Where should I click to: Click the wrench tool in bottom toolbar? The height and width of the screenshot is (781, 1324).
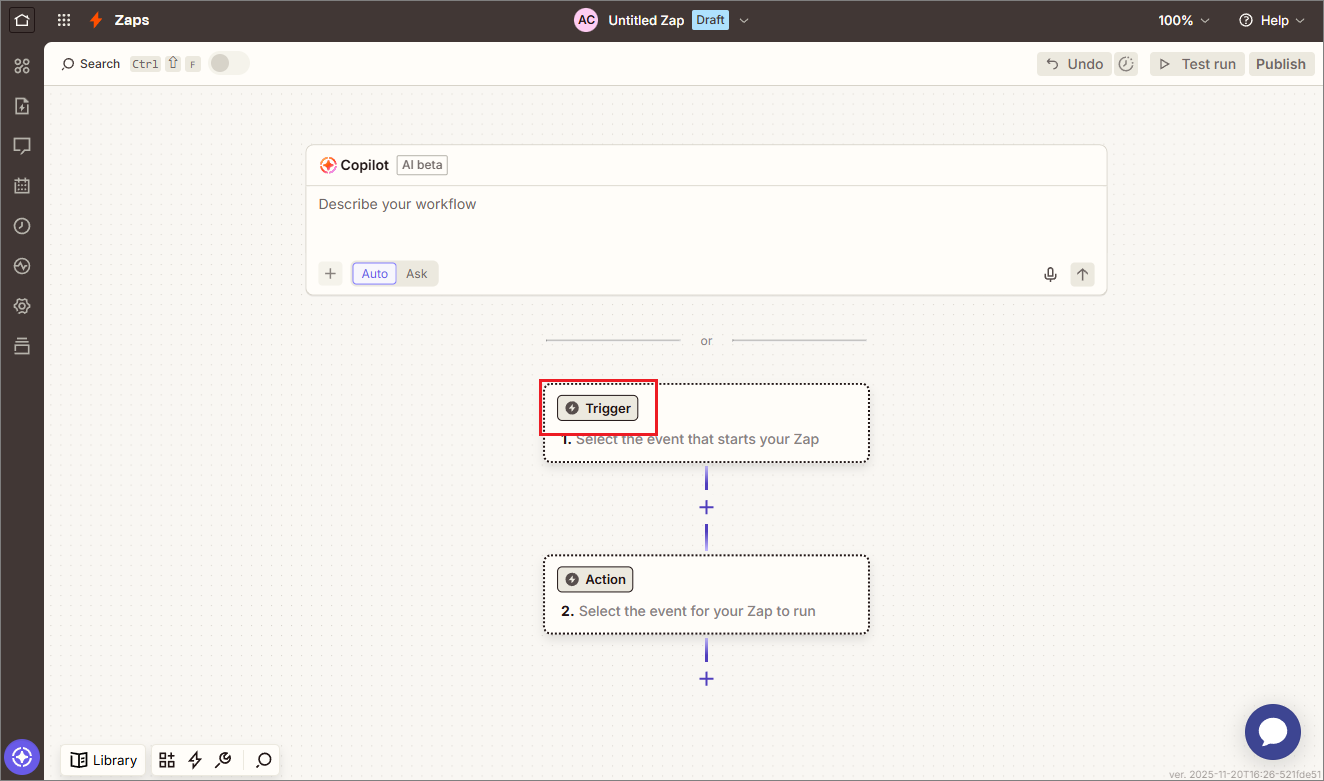click(224, 760)
